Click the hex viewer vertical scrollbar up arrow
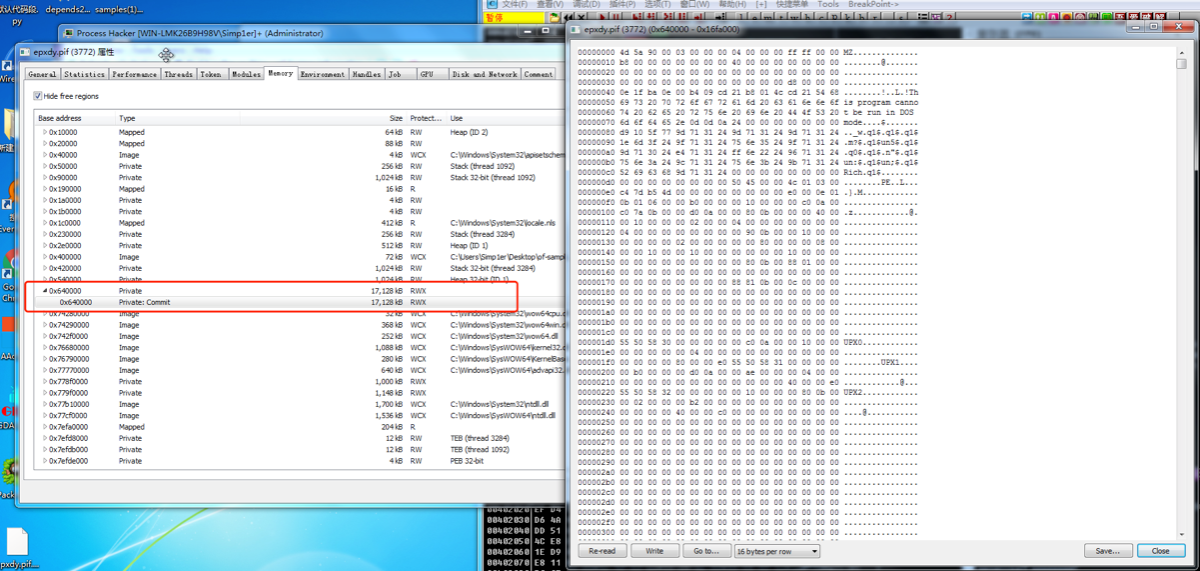Image resolution: width=1200 pixels, height=571 pixels. pos(1181,52)
